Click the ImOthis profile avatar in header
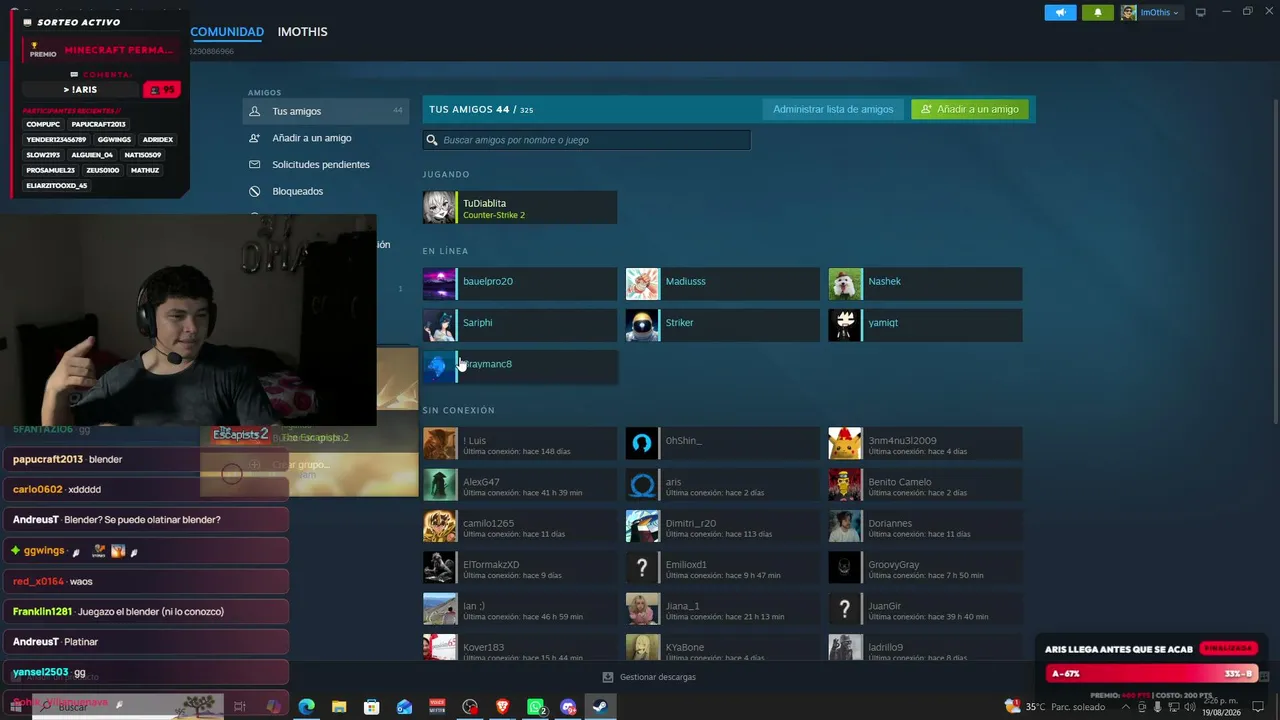The width and height of the screenshot is (1280, 720). coord(1129,12)
